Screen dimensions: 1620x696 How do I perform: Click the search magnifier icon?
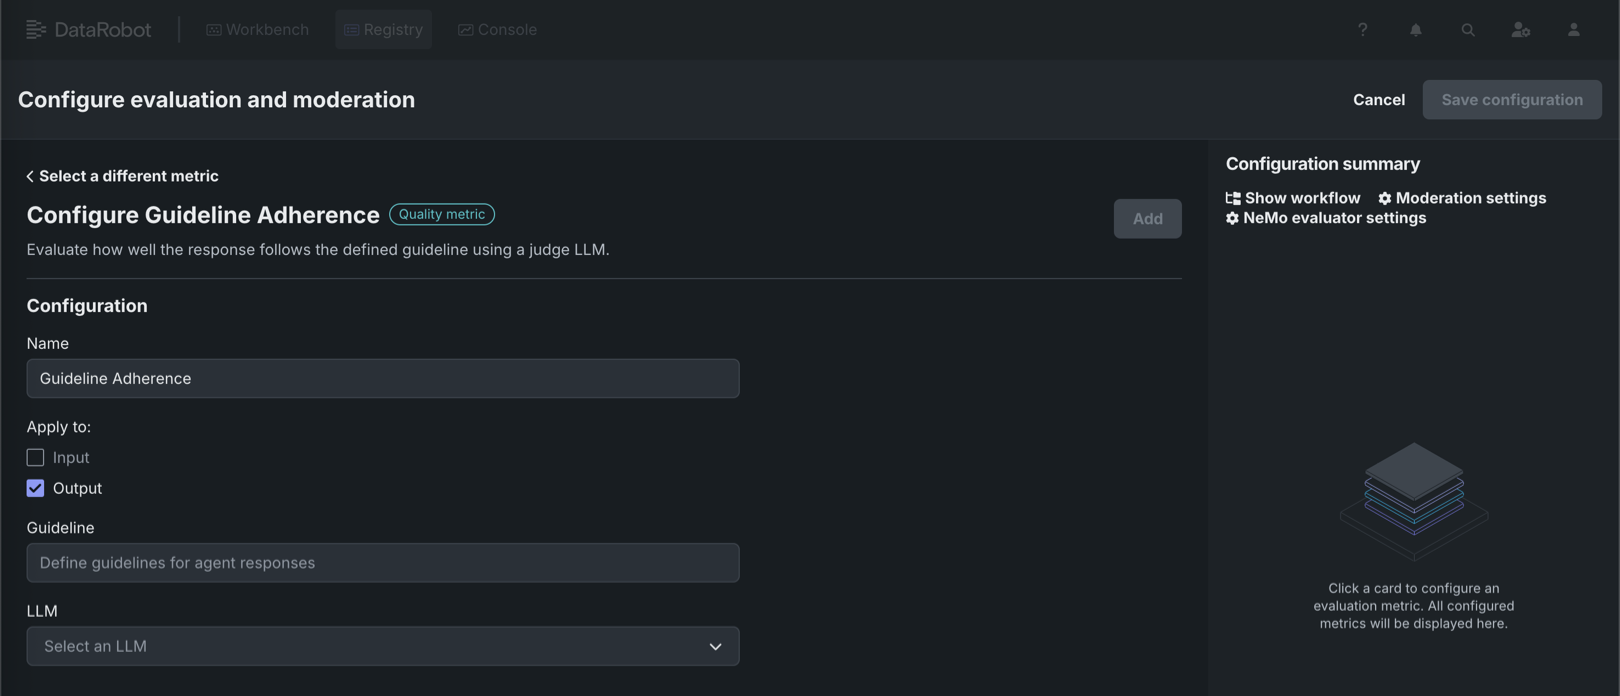pyautogui.click(x=1467, y=30)
